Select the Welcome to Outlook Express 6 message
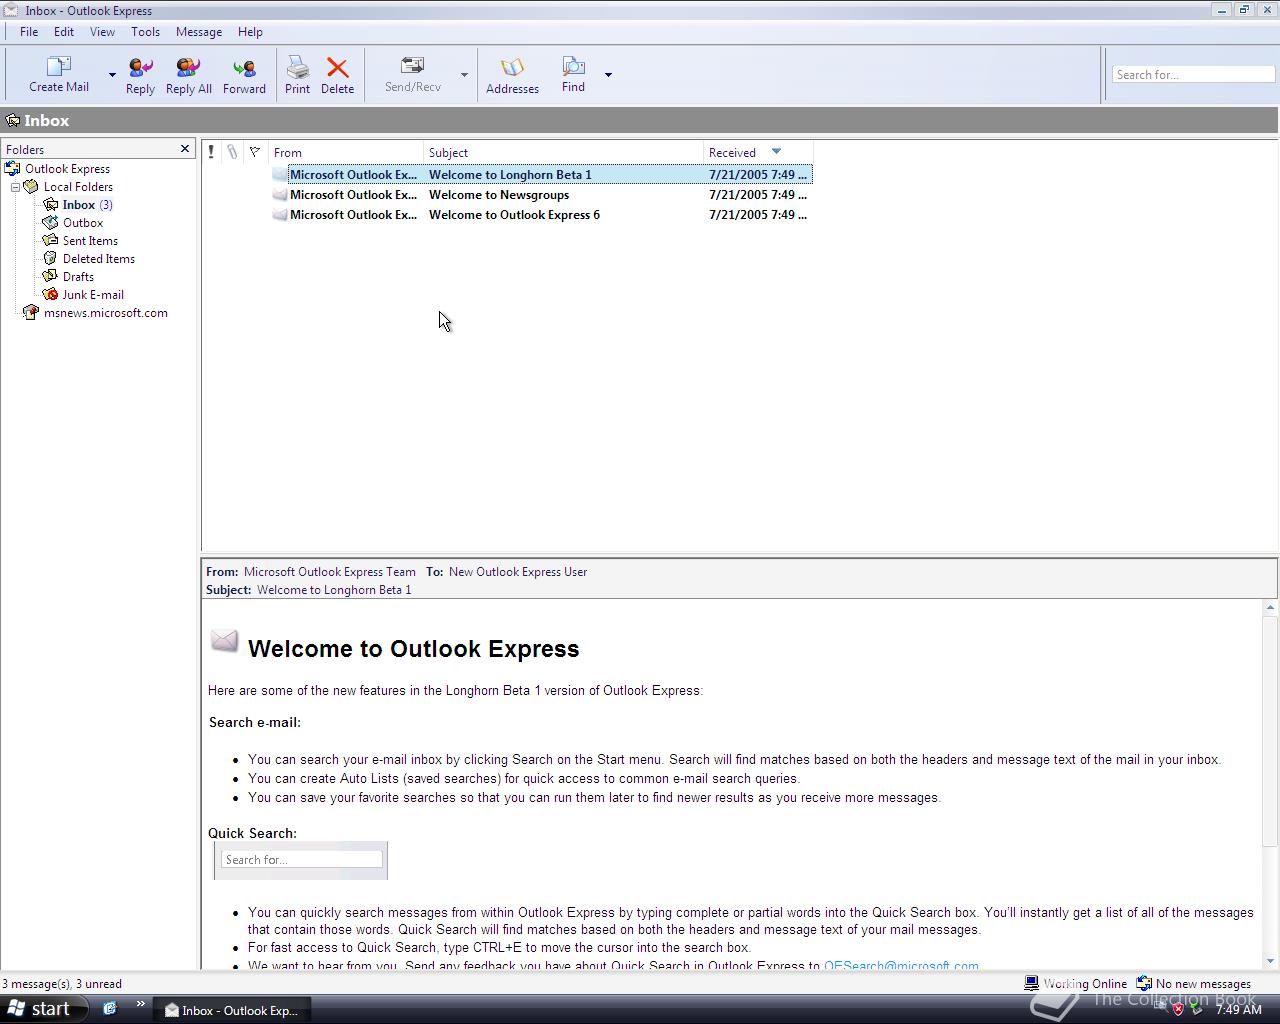1280x1024 pixels. point(541,215)
